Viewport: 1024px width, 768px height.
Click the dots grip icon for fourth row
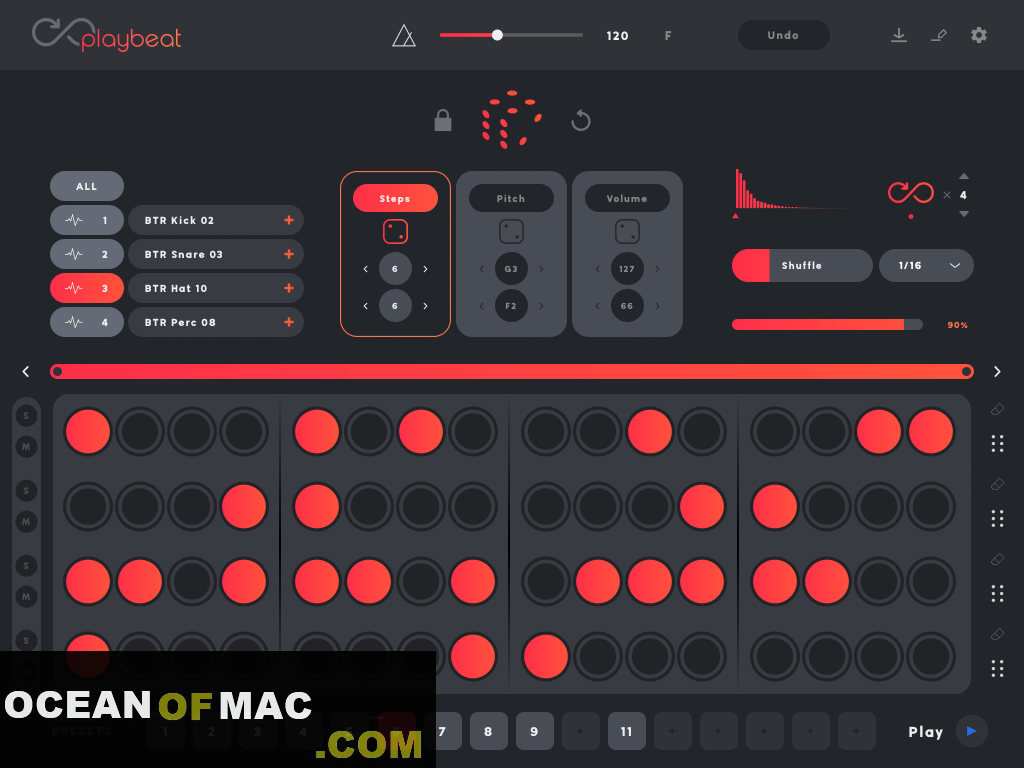point(997,669)
